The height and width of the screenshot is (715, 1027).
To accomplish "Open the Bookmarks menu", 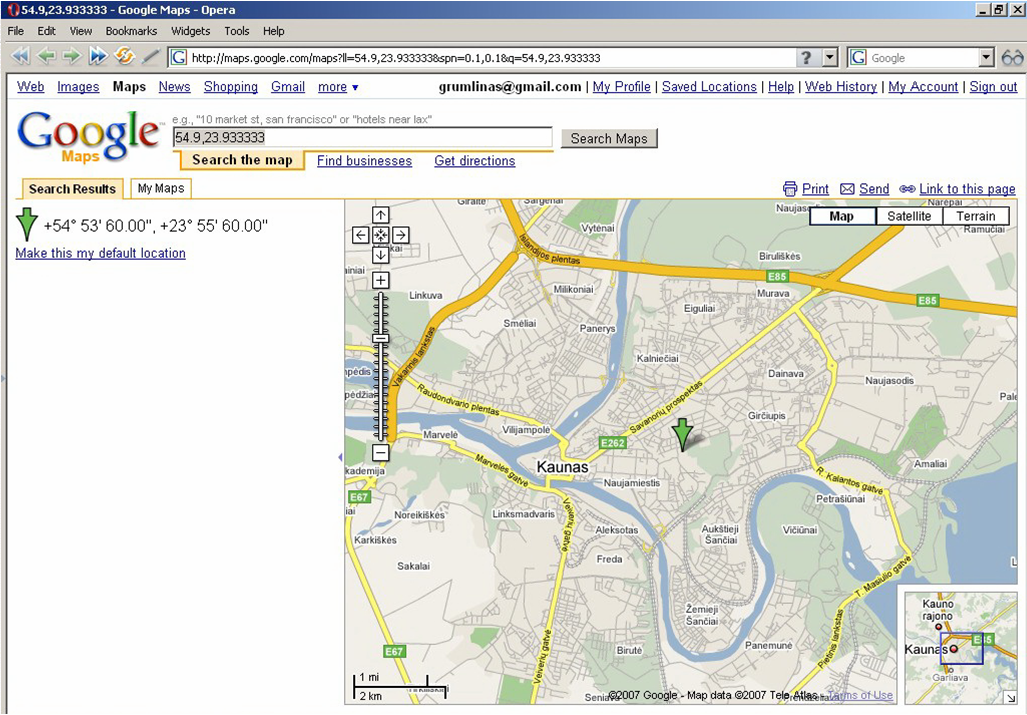I will coord(131,31).
